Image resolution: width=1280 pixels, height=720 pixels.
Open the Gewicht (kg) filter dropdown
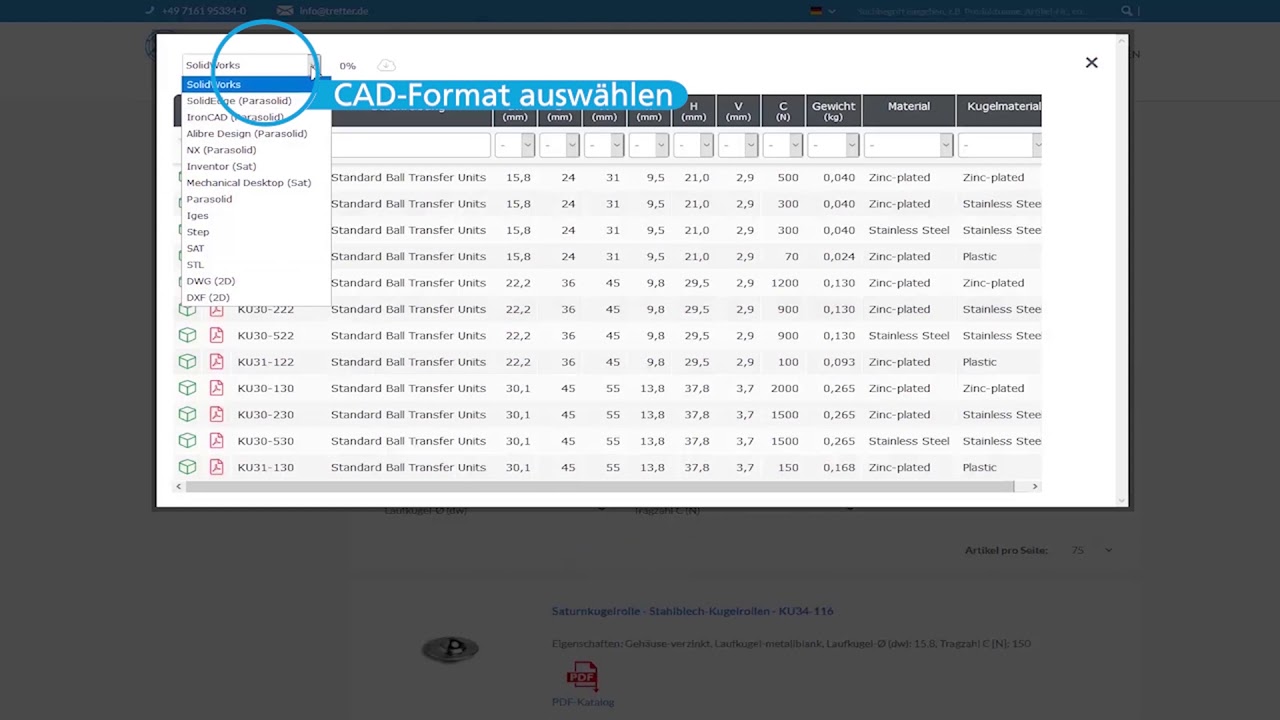click(x=833, y=146)
